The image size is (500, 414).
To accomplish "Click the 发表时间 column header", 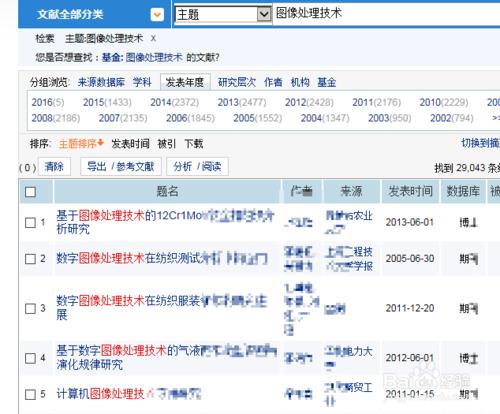I will (x=410, y=191).
